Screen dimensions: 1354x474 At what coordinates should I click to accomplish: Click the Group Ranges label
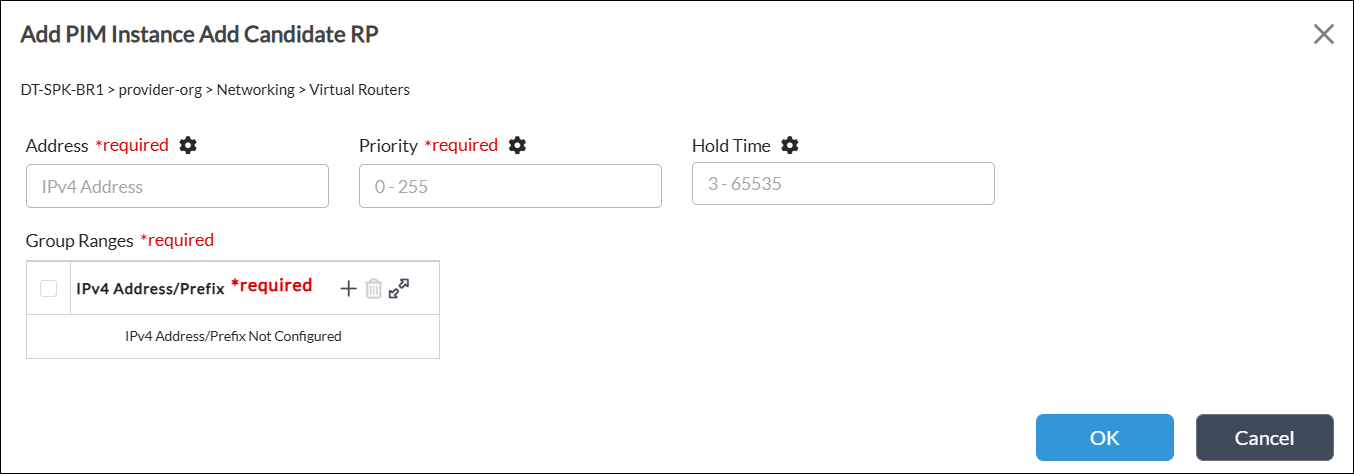[79, 240]
